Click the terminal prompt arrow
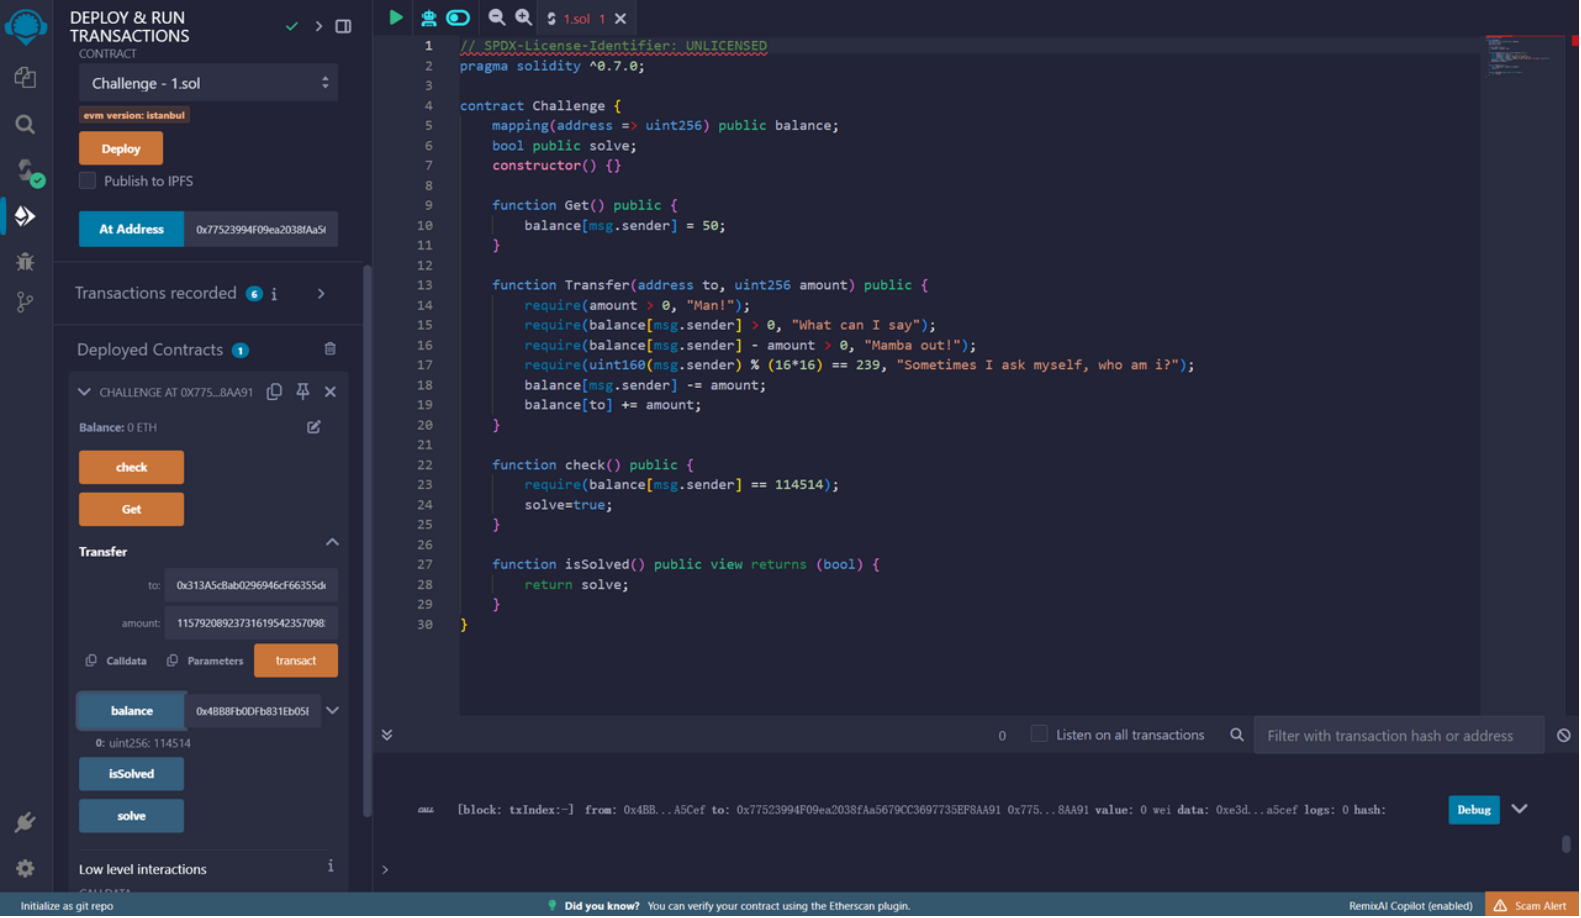The height and width of the screenshot is (918, 1581). click(x=386, y=871)
